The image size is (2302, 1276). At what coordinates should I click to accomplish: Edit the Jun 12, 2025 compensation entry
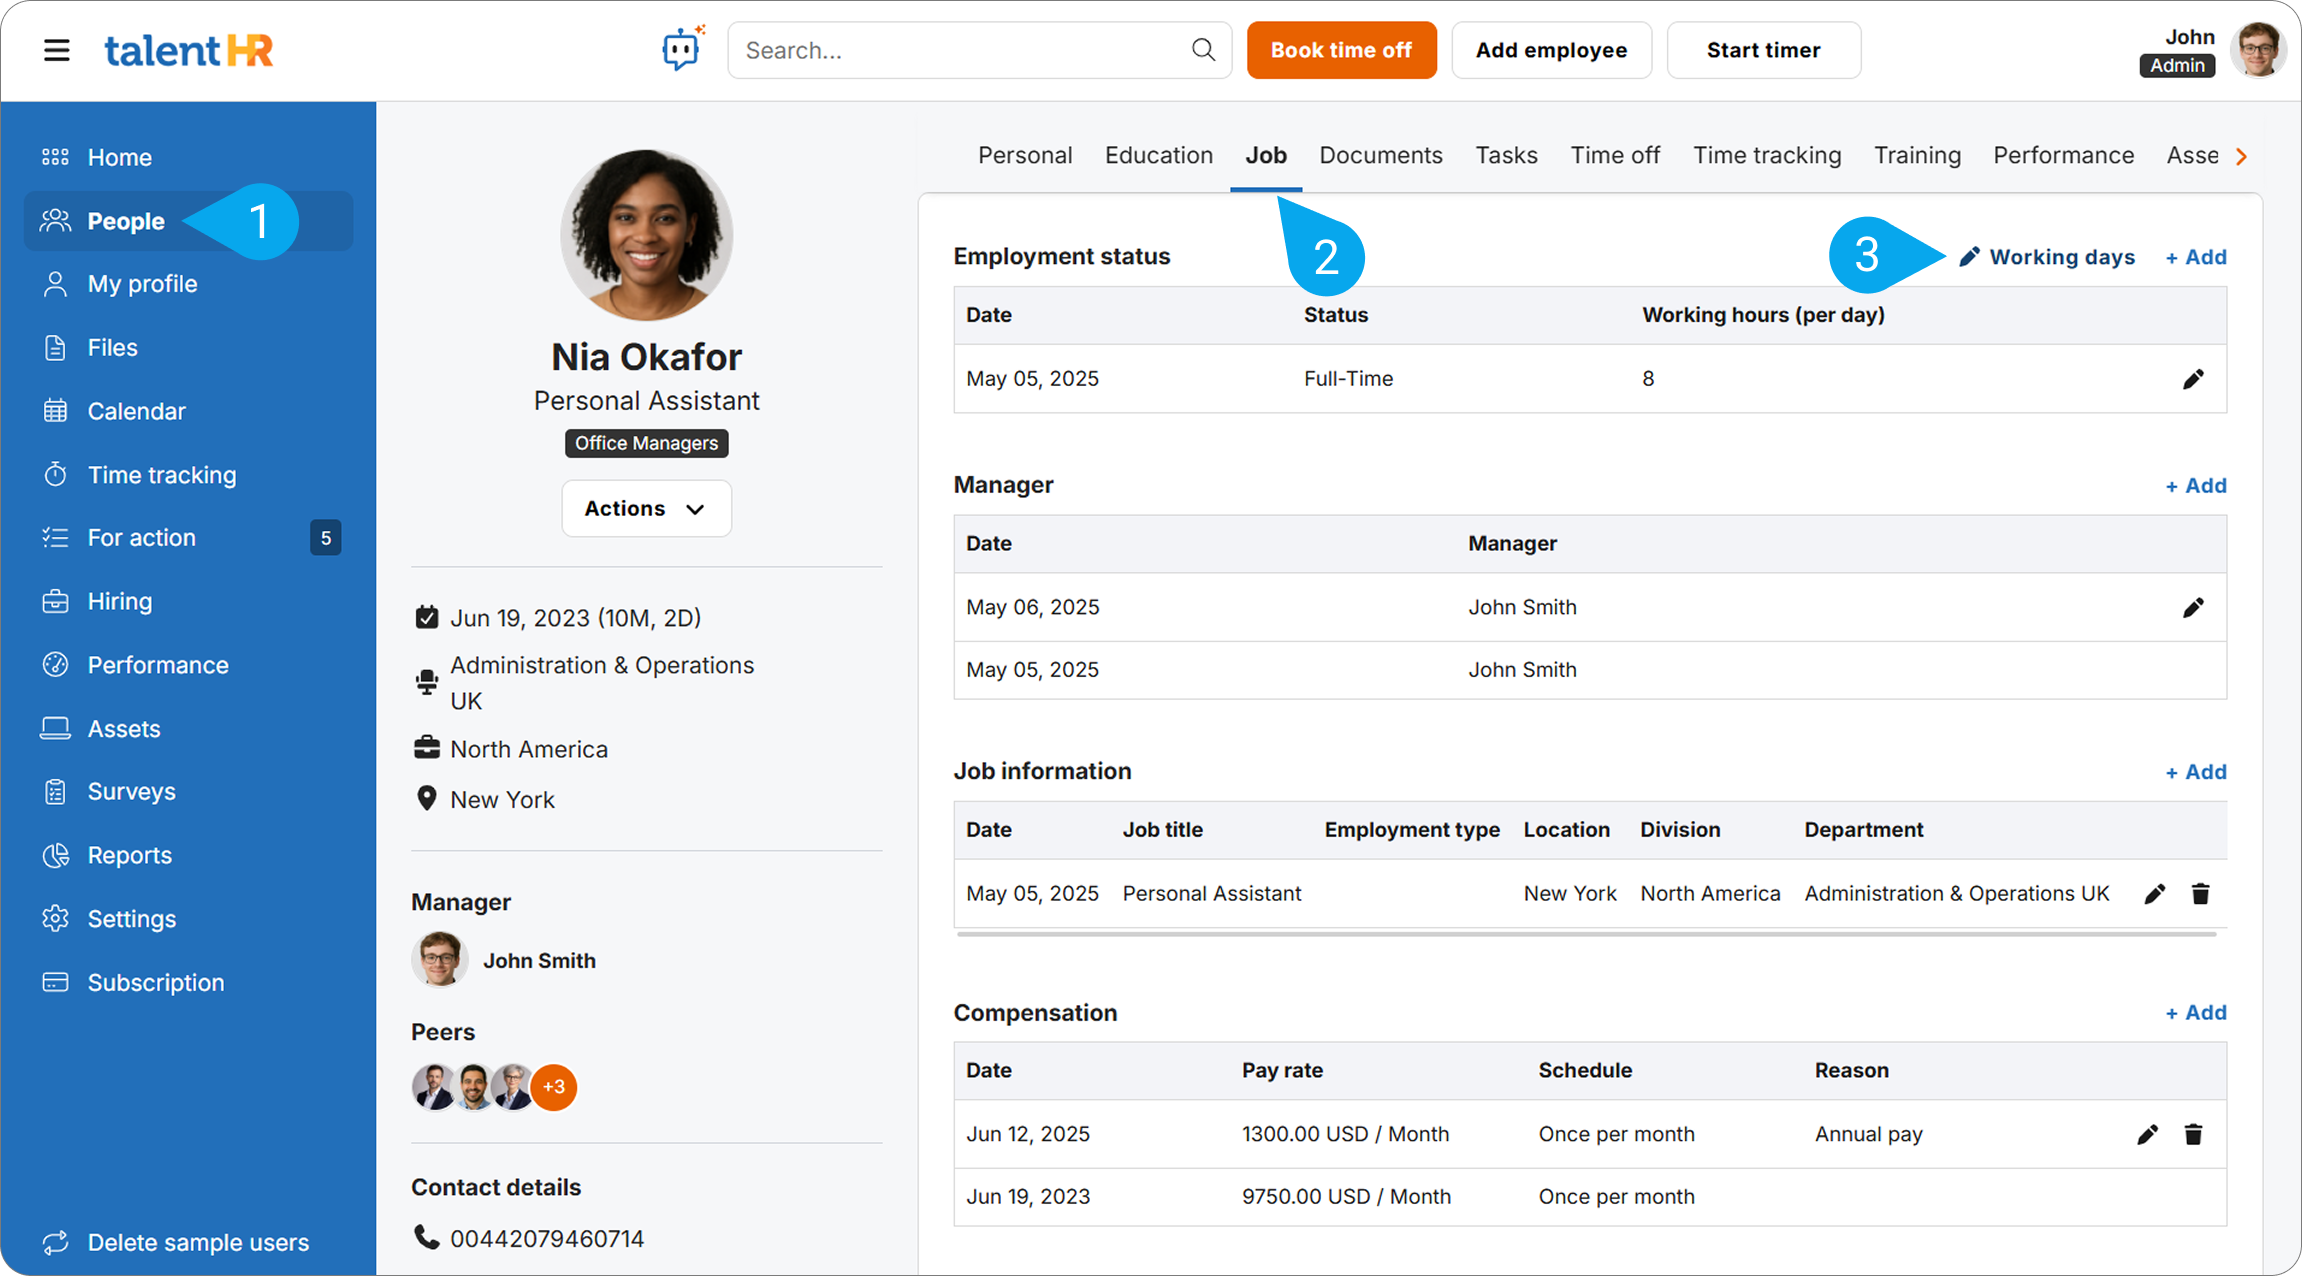coord(2147,1135)
